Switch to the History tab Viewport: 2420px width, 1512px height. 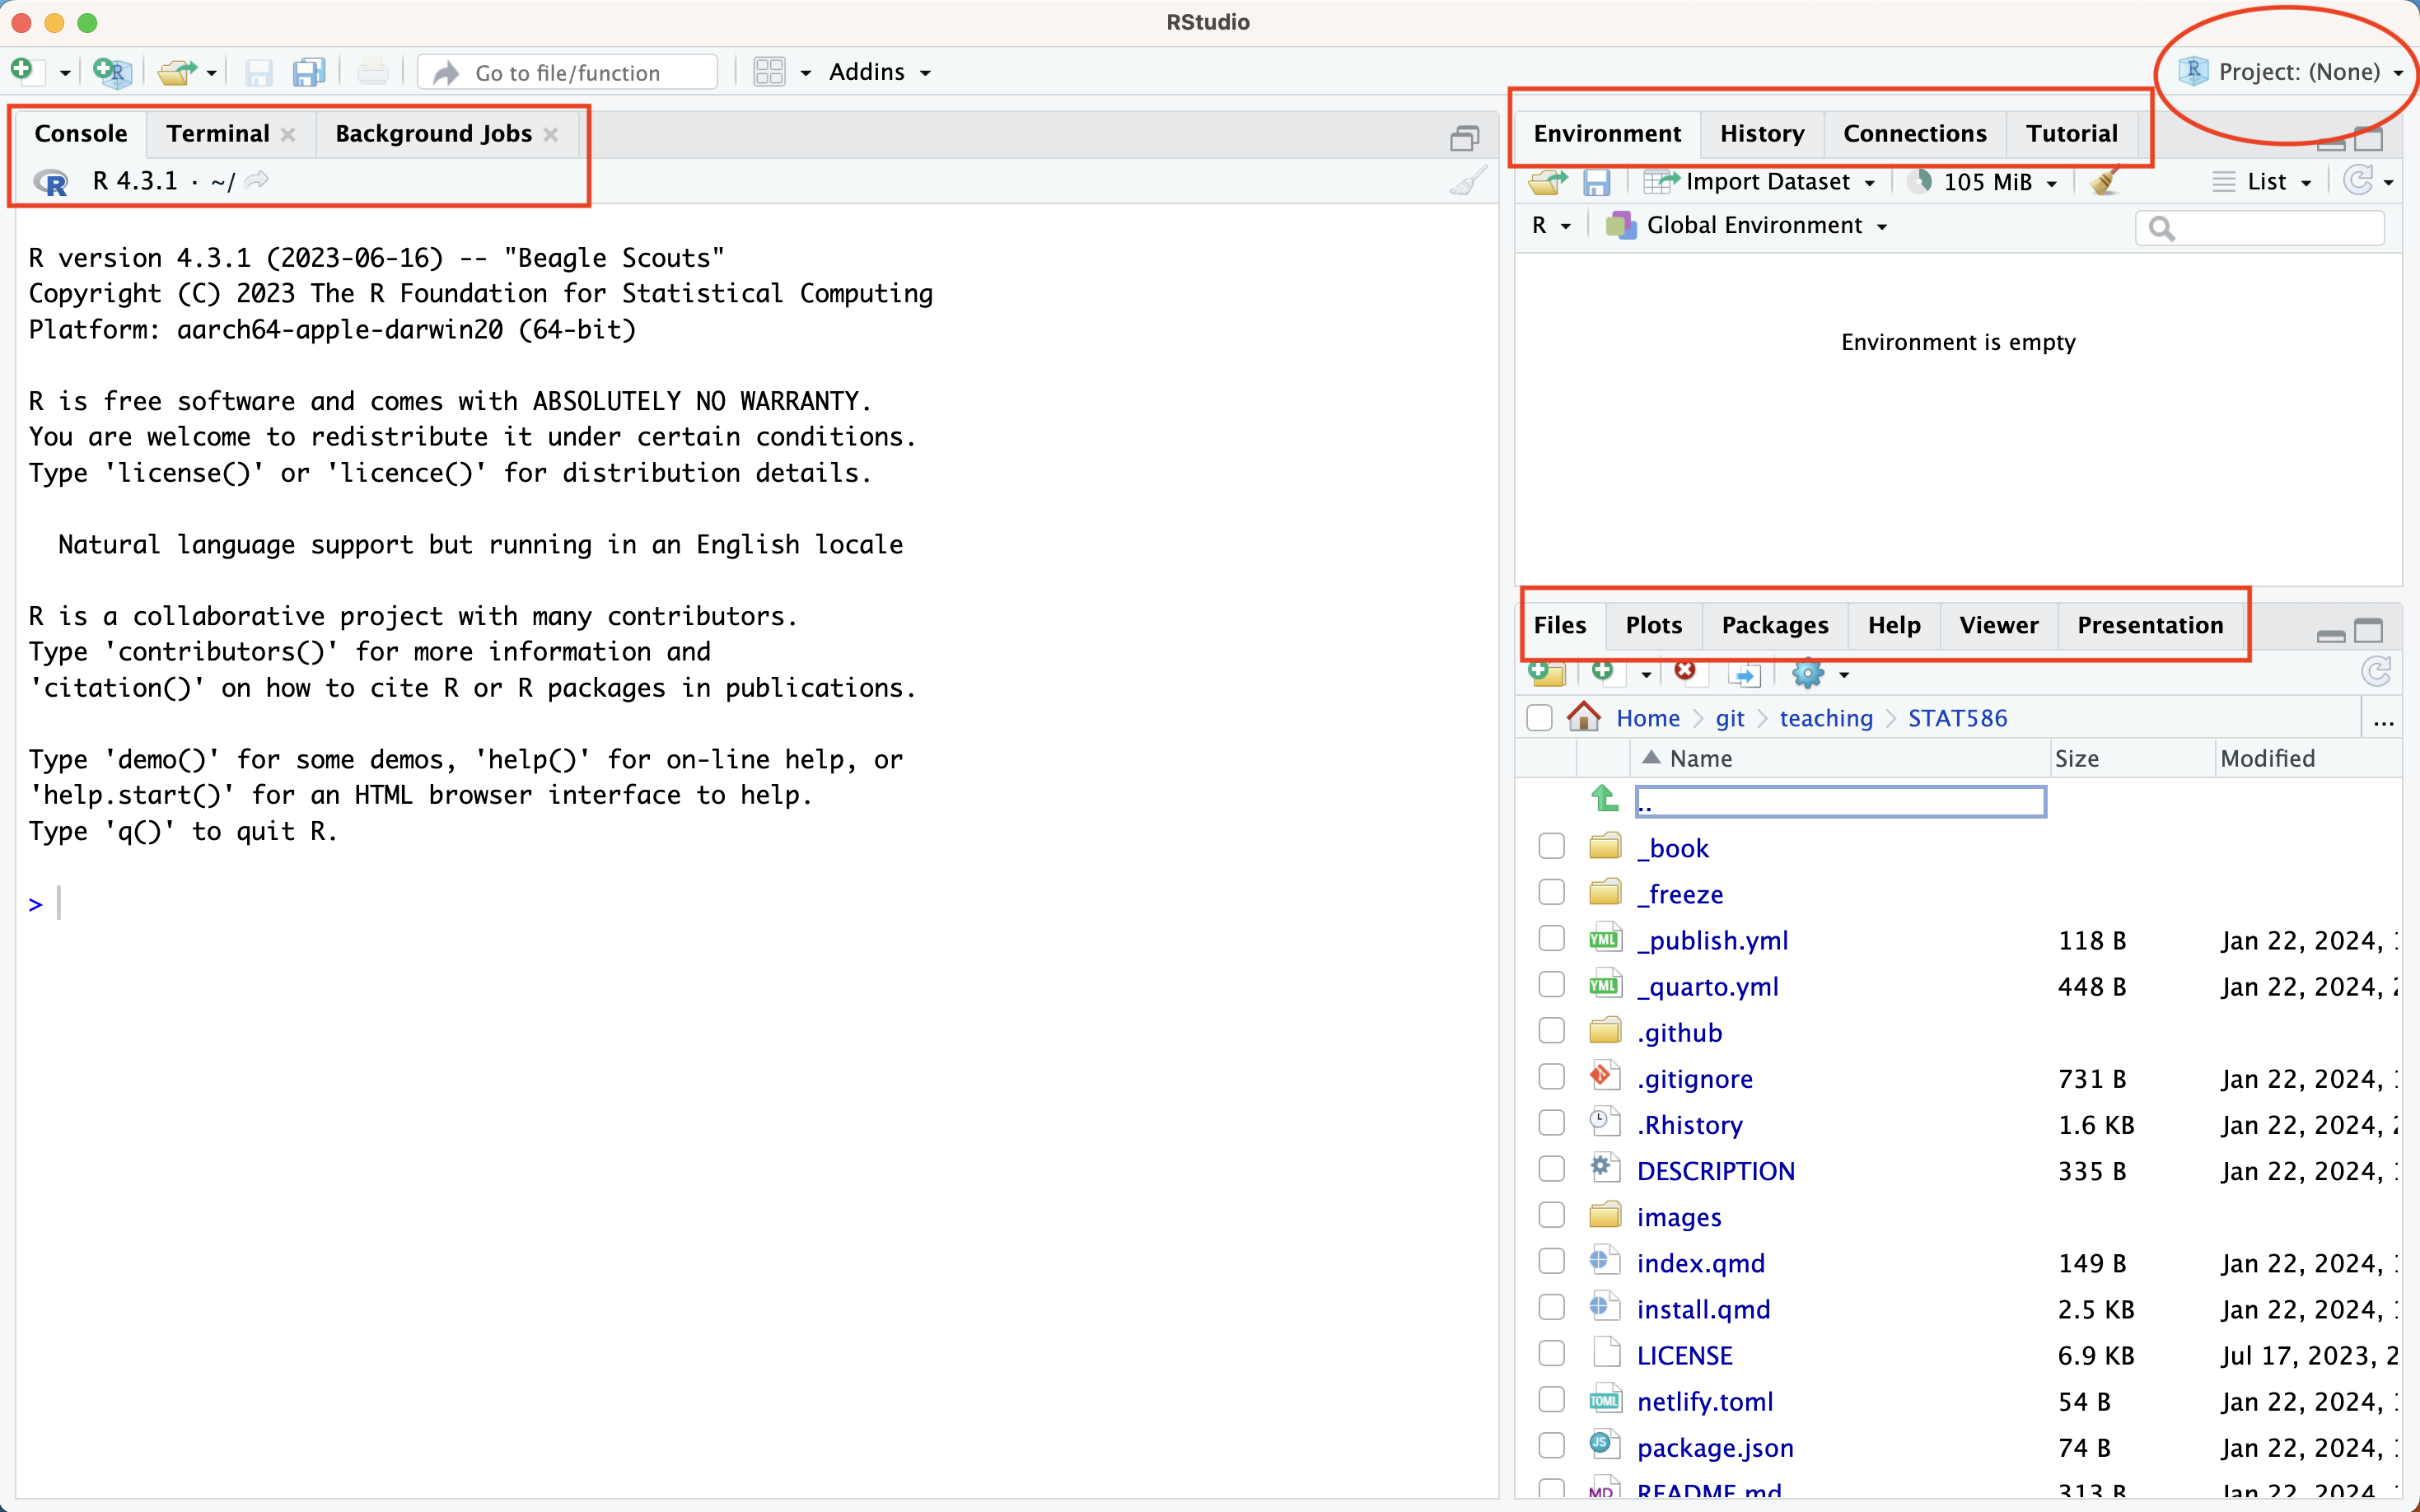pos(1762,133)
